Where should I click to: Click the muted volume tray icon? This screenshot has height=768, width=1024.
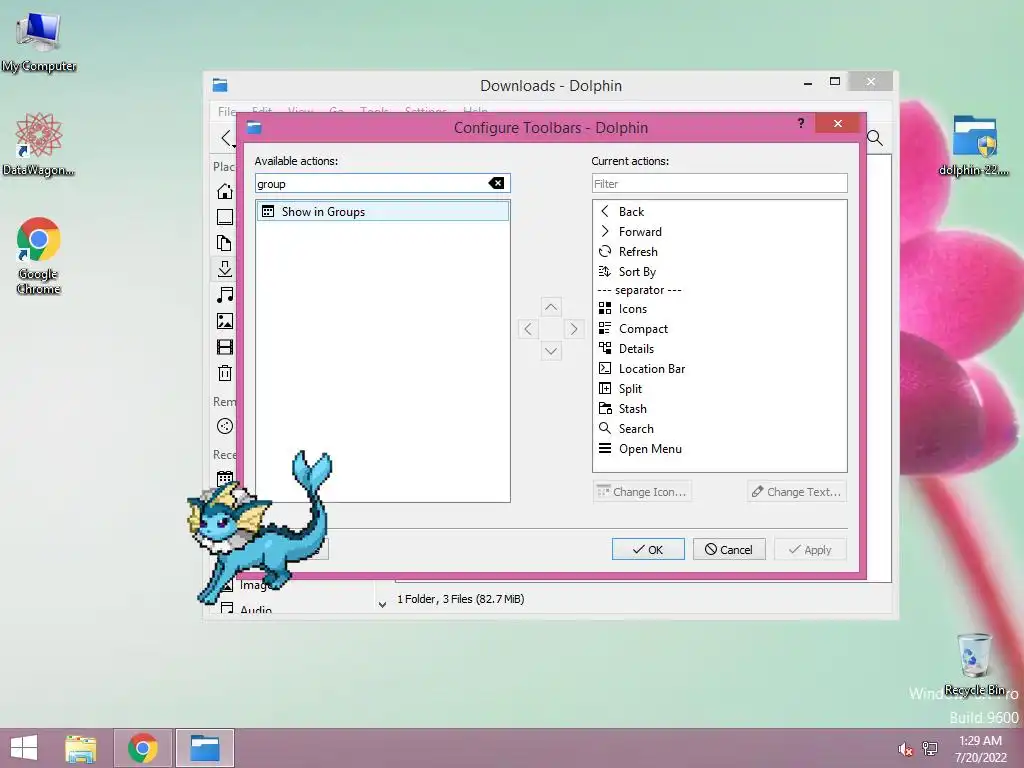click(905, 749)
